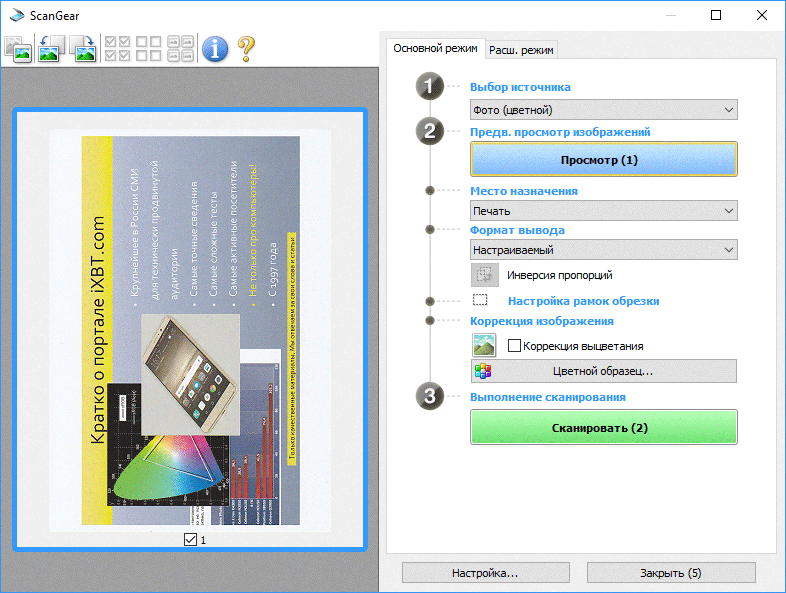Click the Инверсия пропорций icon button
The height and width of the screenshot is (593, 786).
[485, 275]
